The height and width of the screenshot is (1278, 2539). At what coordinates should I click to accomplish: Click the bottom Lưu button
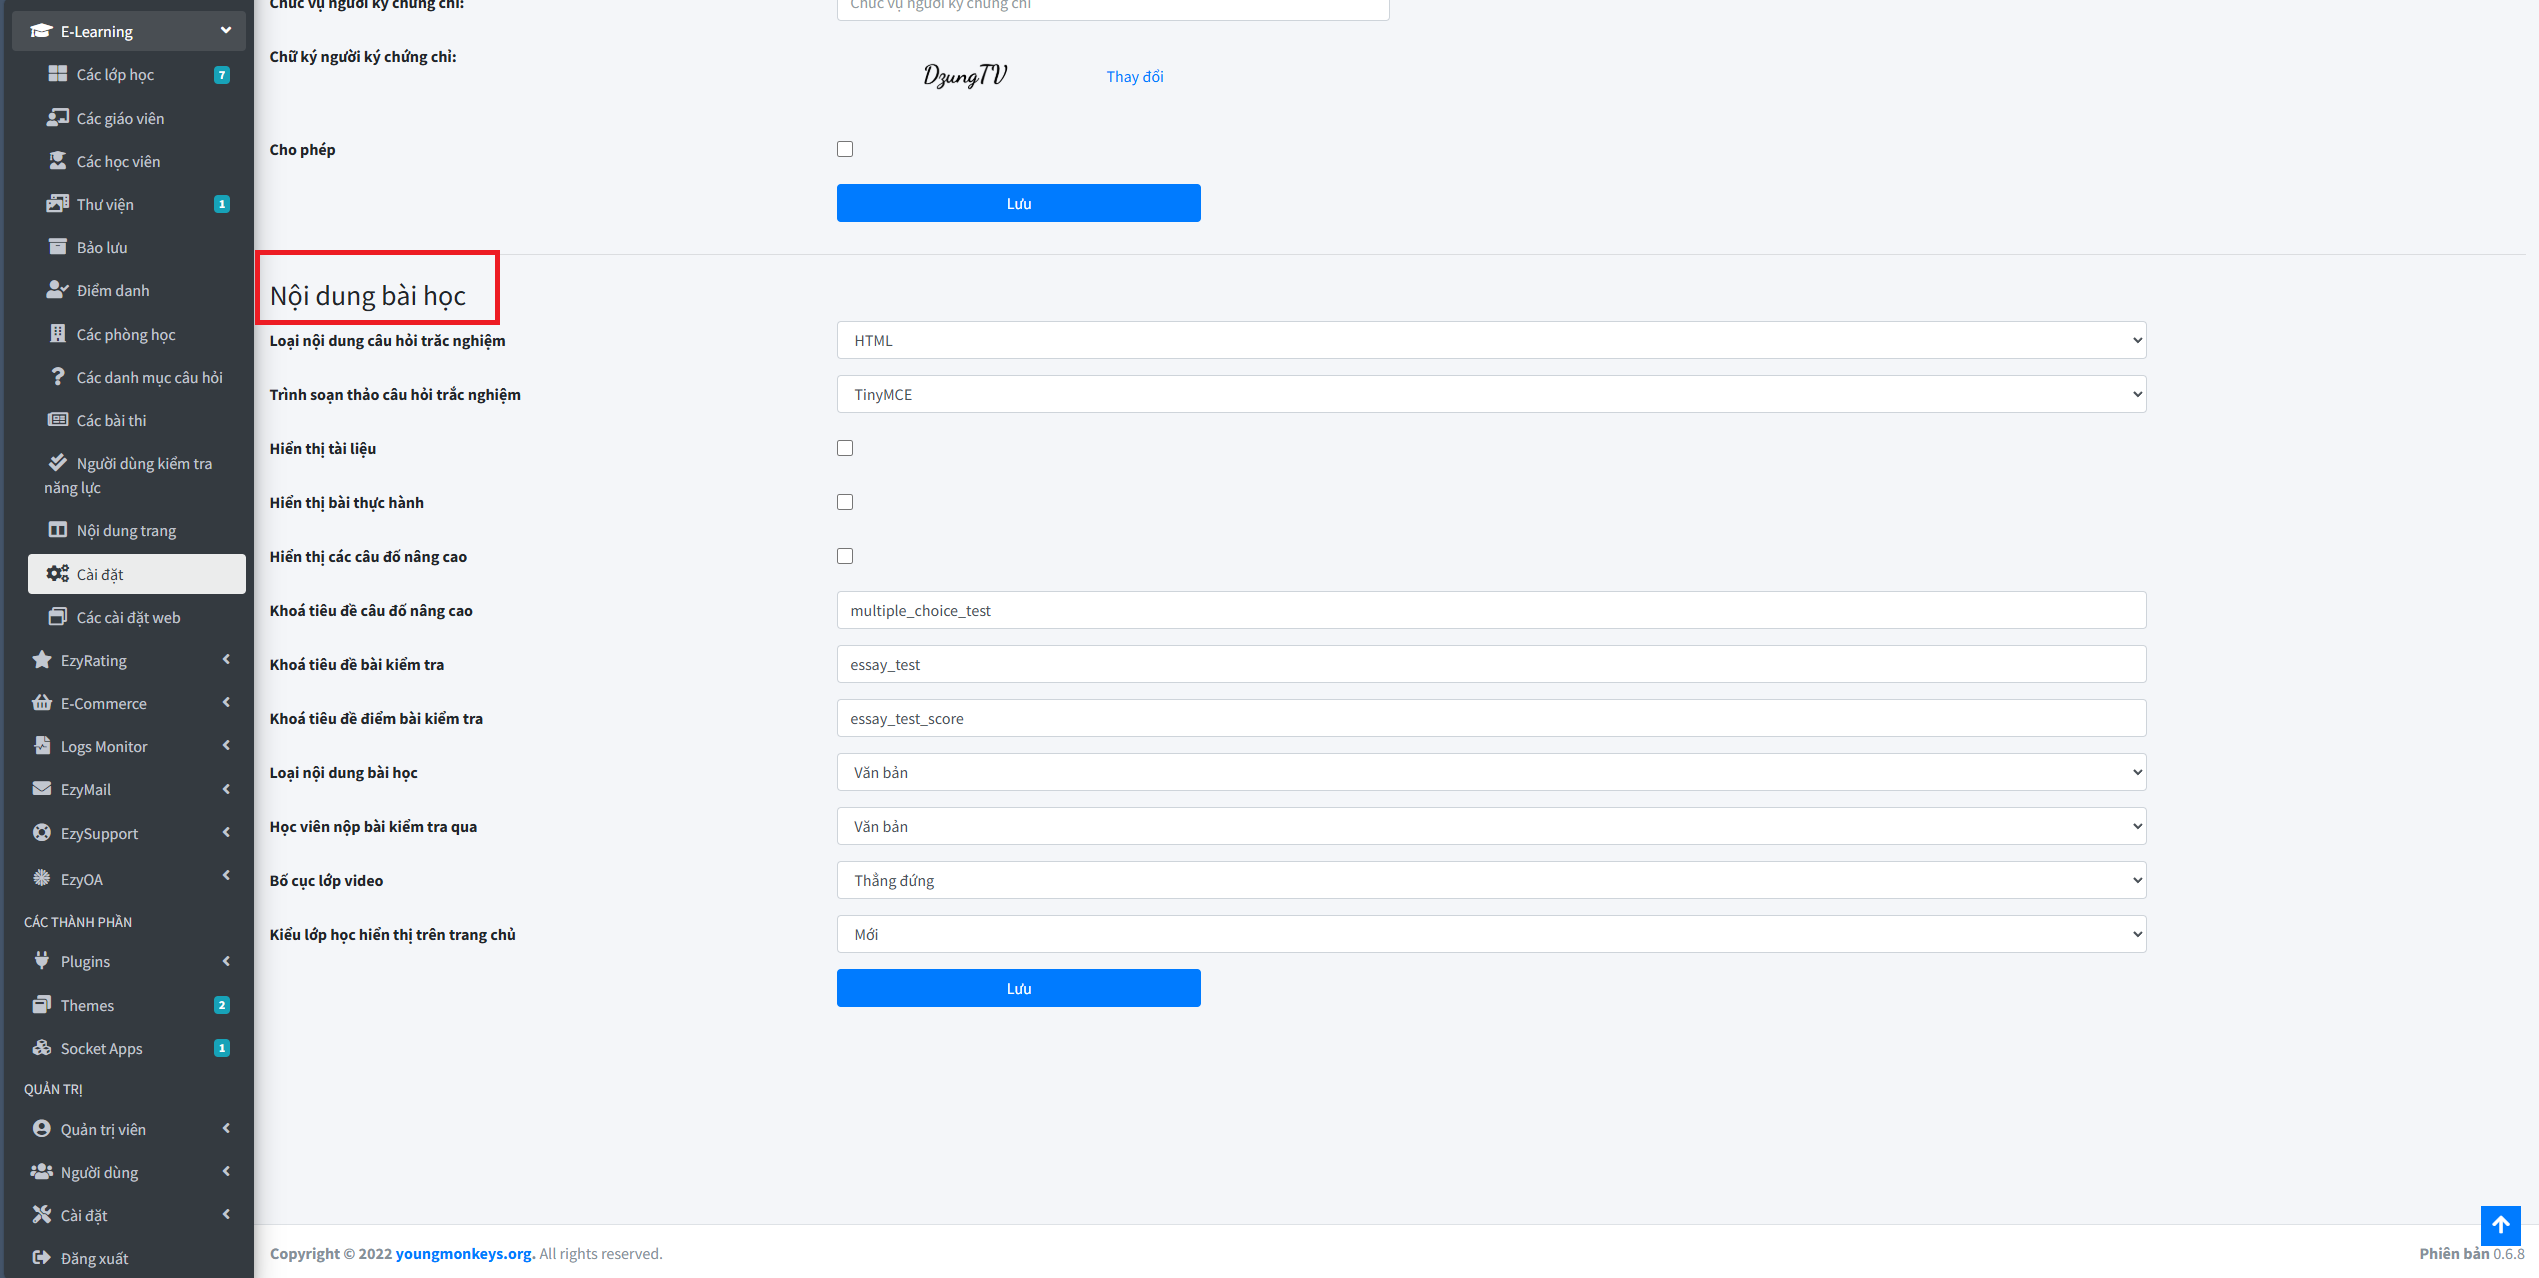tap(1018, 988)
